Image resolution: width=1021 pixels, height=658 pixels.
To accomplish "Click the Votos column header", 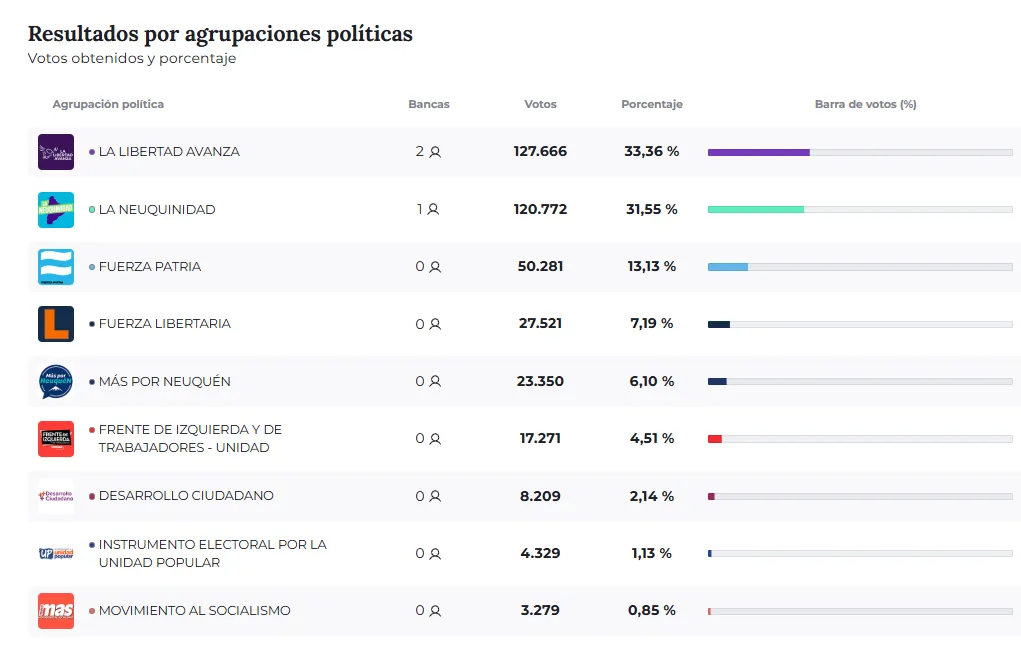I will pos(540,104).
